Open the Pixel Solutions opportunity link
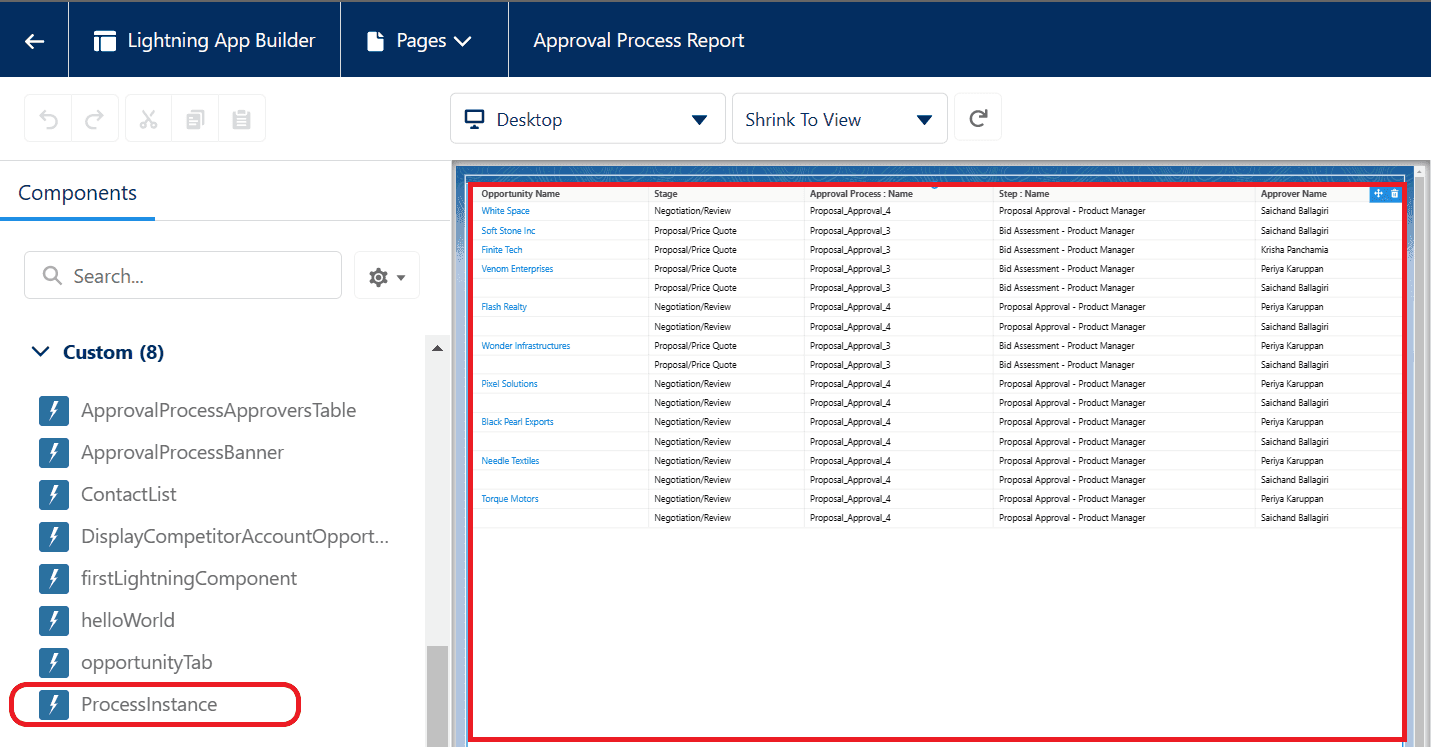This screenshot has width=1431, height=747. click(509, 384)
